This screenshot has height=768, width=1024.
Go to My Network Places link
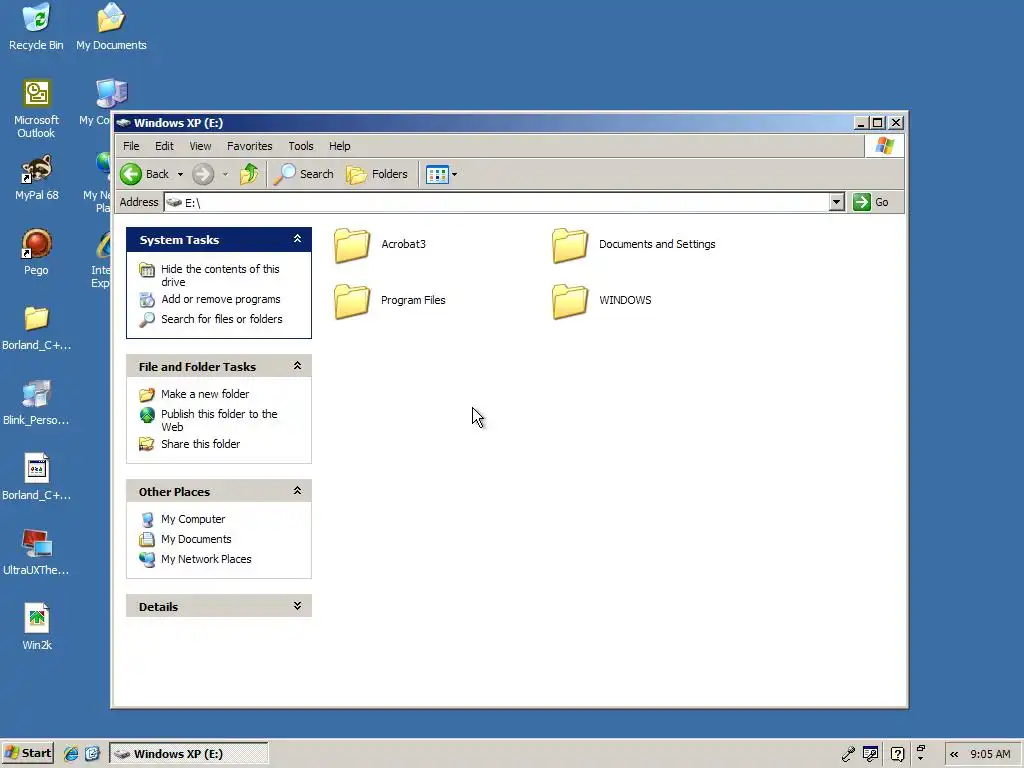point(206,559)
